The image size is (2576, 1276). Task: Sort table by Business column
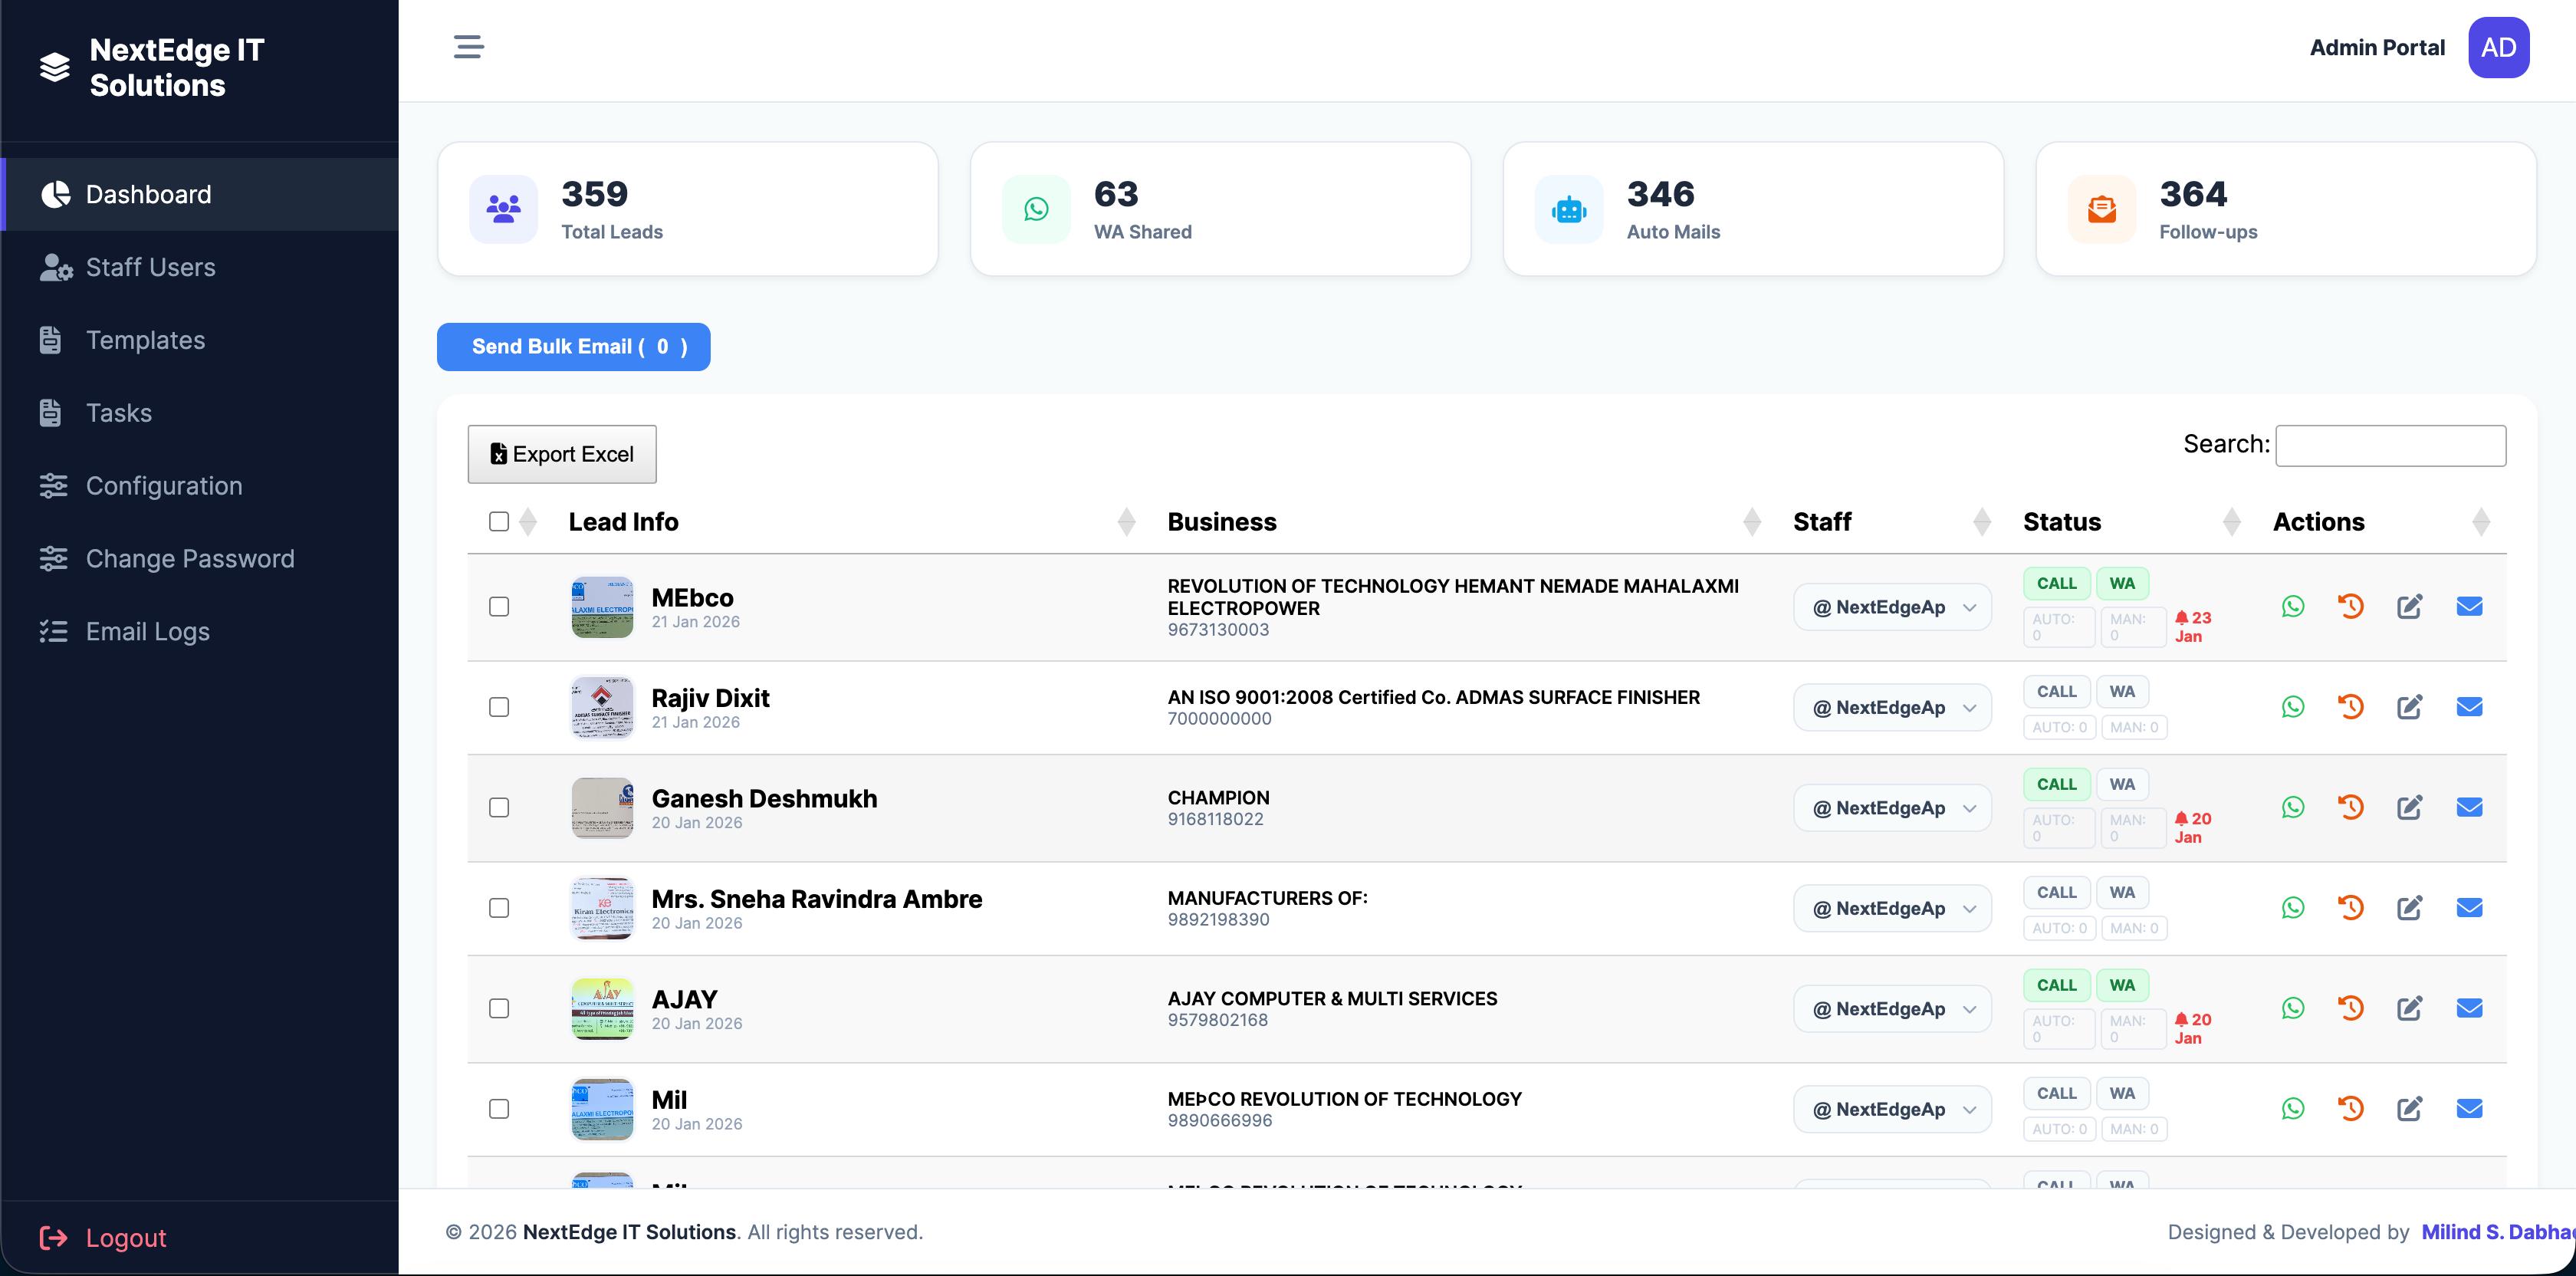pos(1222,521)
